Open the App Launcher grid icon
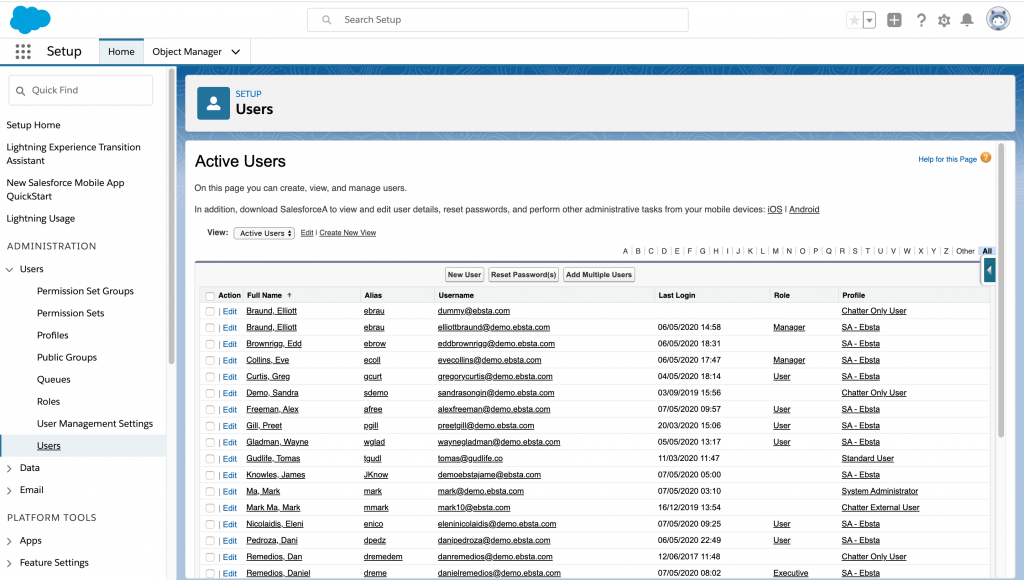 [x=23, y=52]
